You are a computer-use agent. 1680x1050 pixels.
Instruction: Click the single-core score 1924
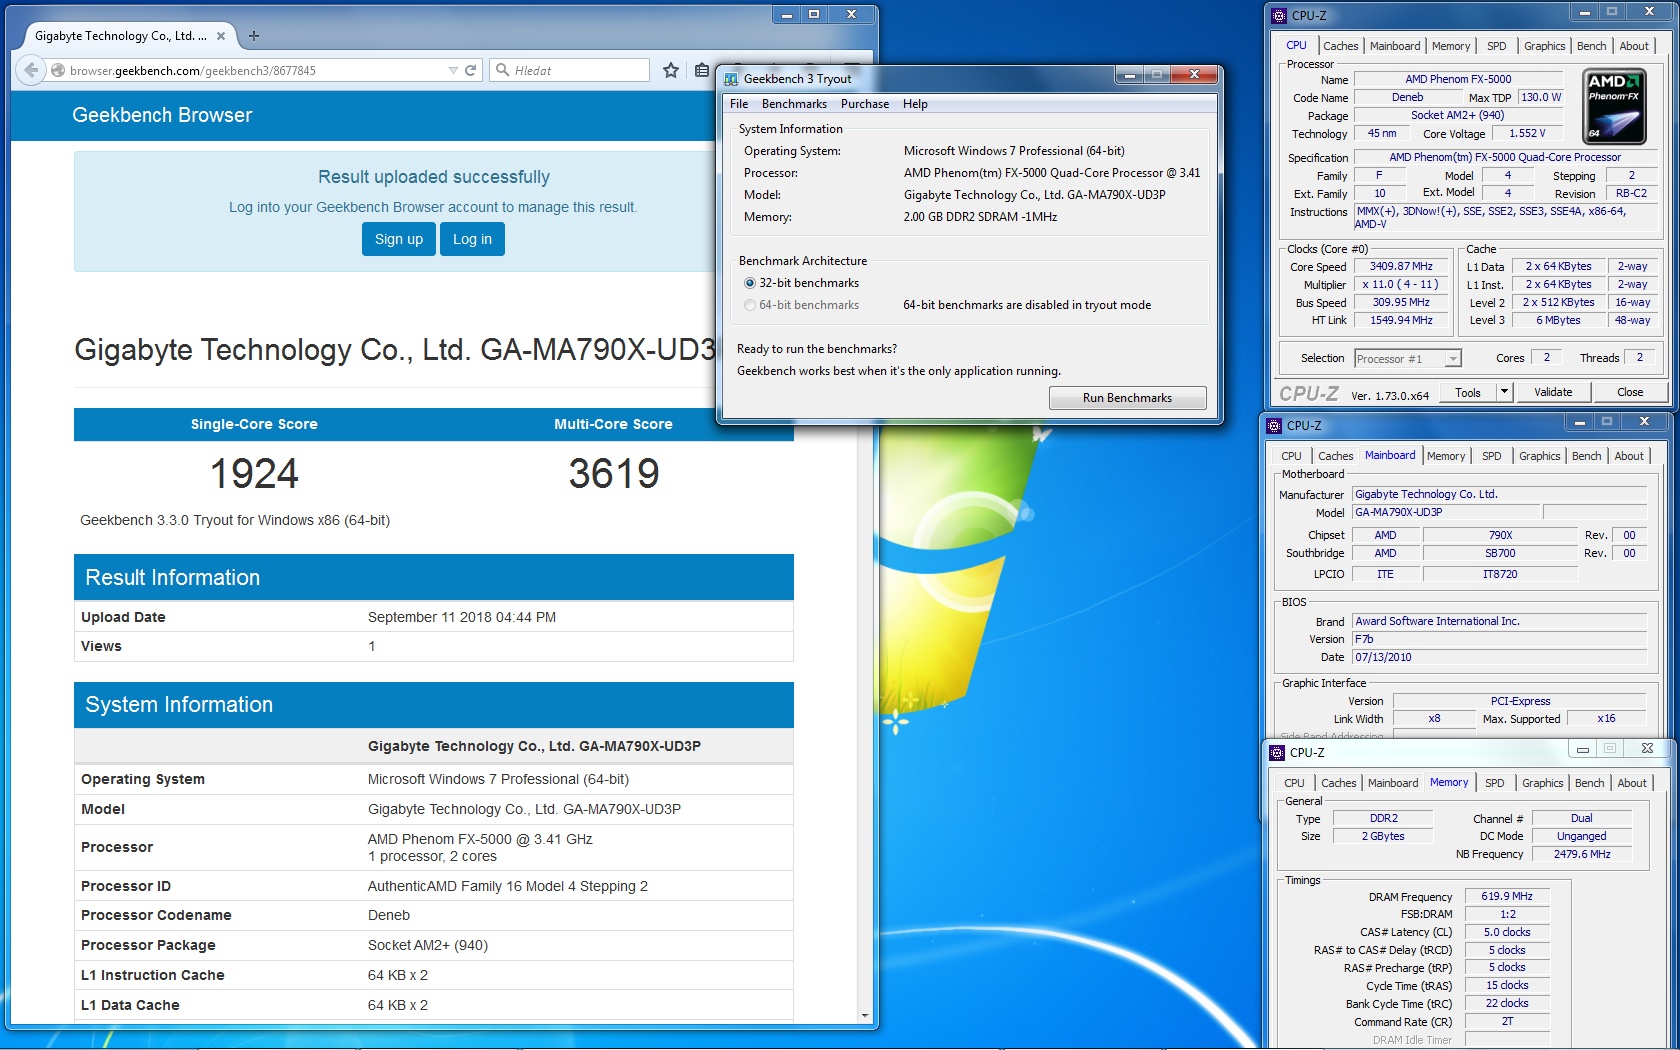pos(254,474)
